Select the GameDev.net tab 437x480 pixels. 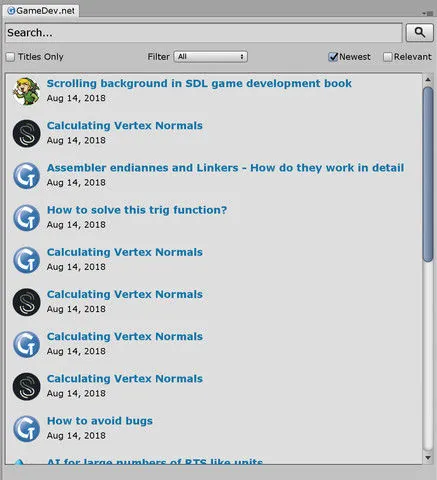pos(41,11)
